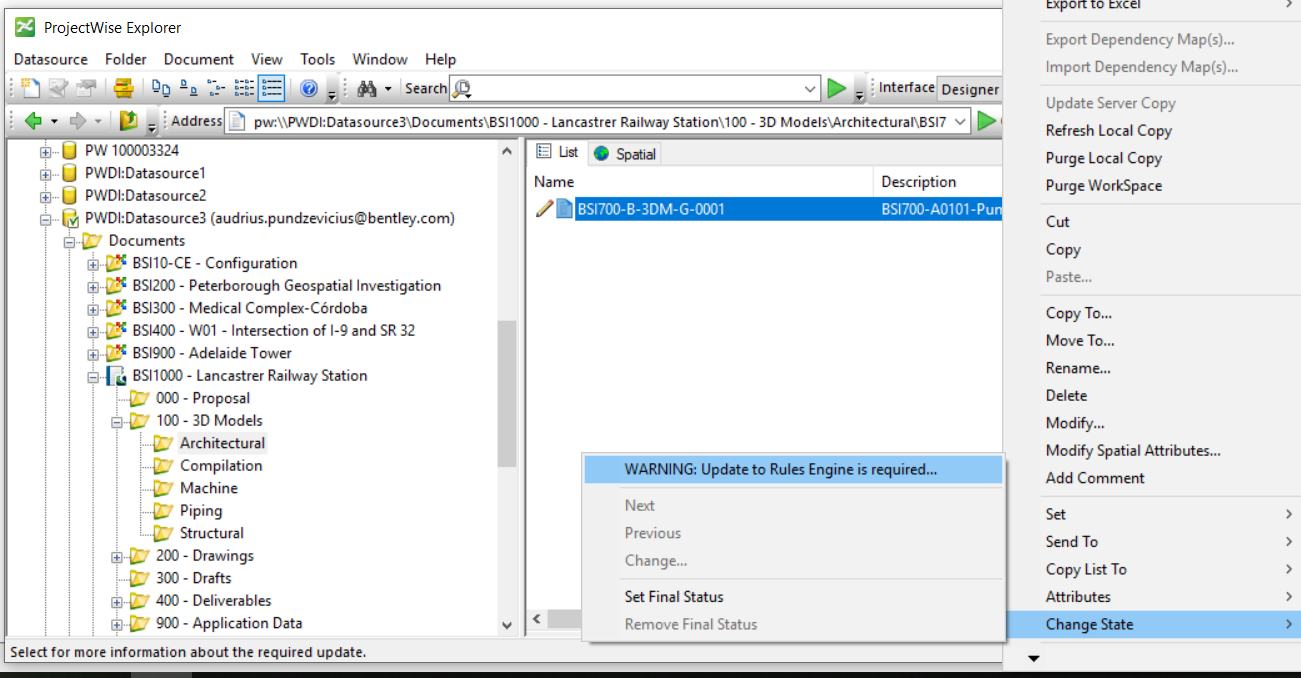The image size is (1301, 678).
Task: Select WARNING: Update to Rules Engine entry
Action: coord(793,470)
